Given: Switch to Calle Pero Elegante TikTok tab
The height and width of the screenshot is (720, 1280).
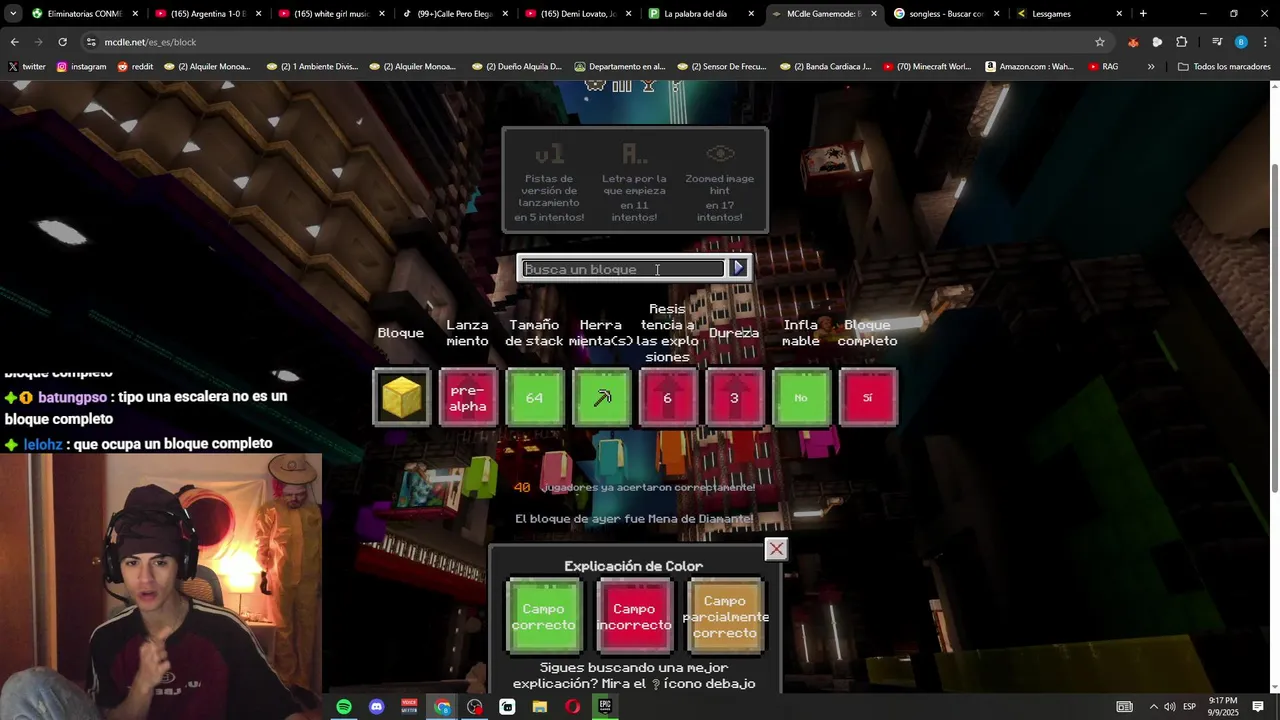Looking at the screenshot, I should [453, 14].
